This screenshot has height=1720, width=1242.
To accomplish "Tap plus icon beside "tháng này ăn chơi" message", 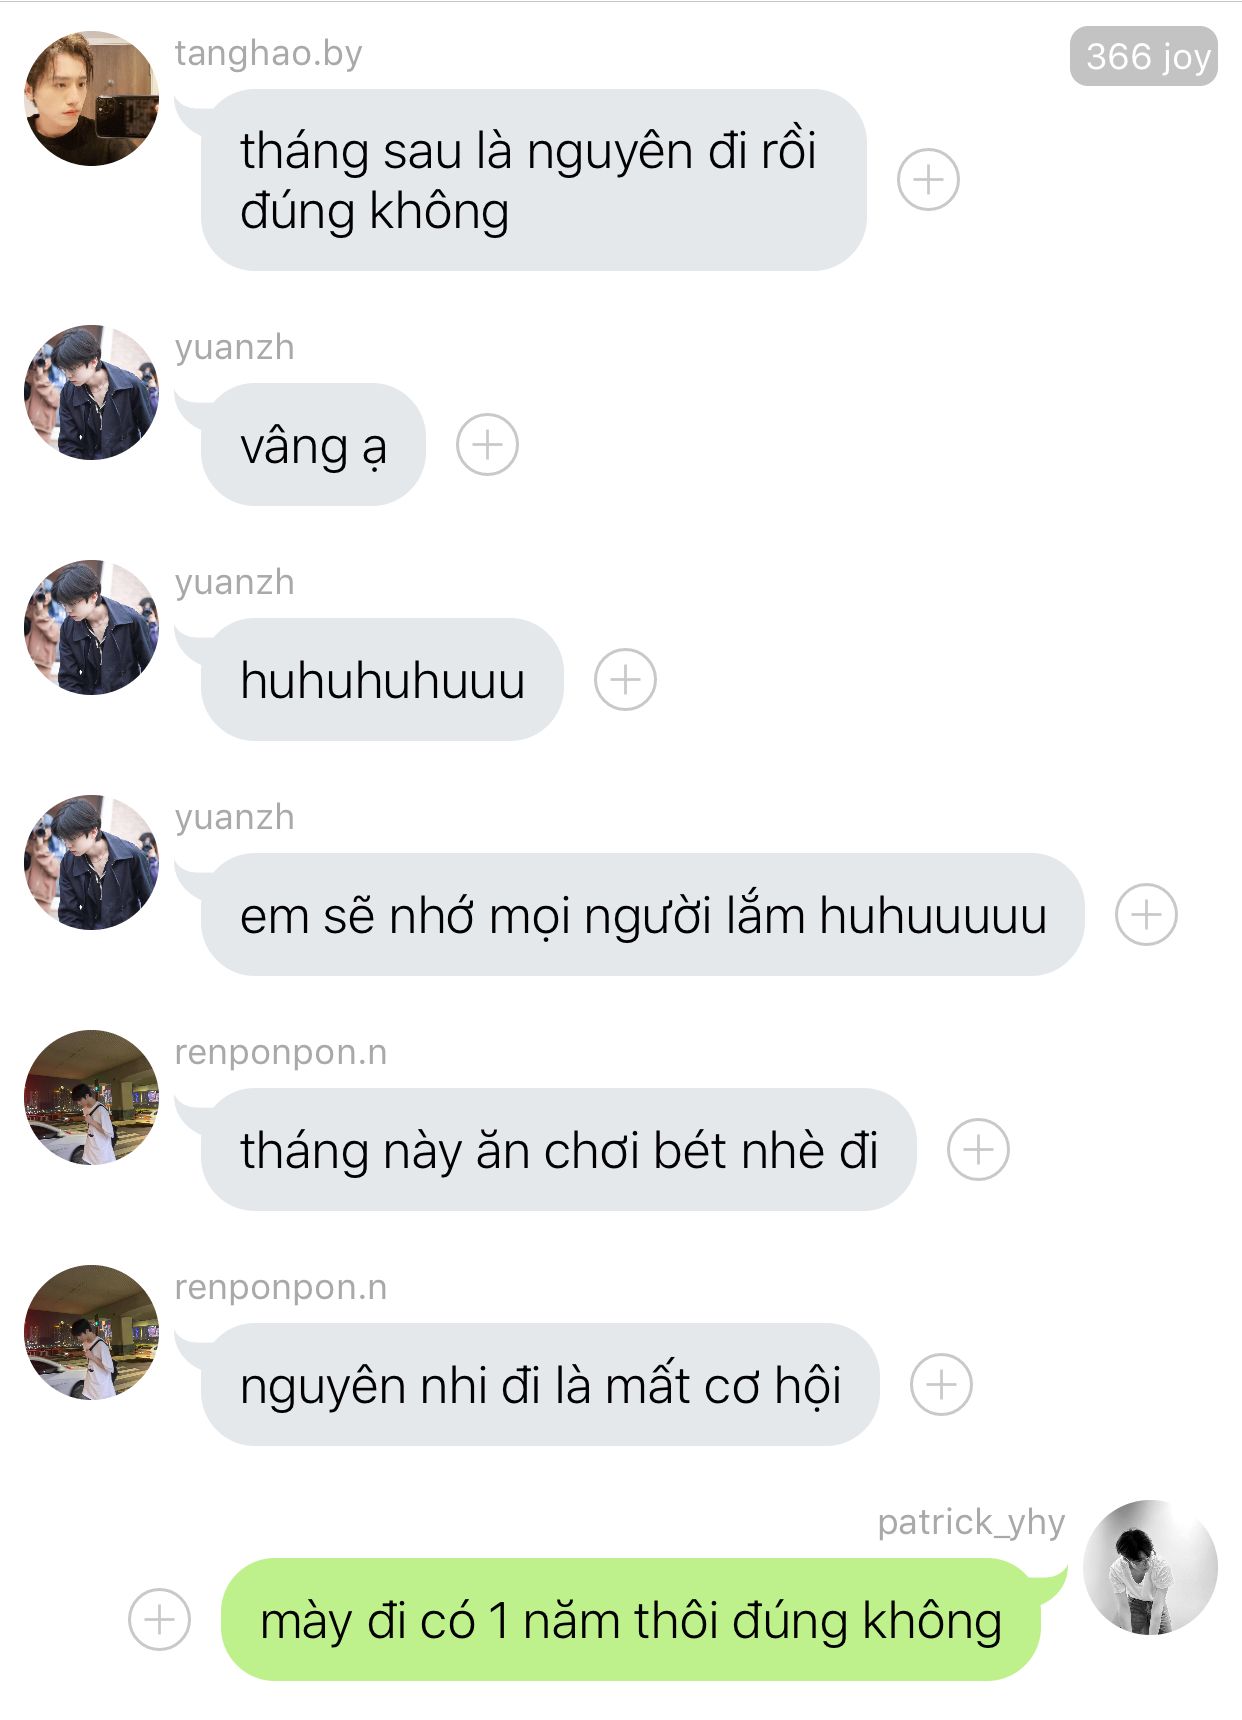I will 978,1149.
